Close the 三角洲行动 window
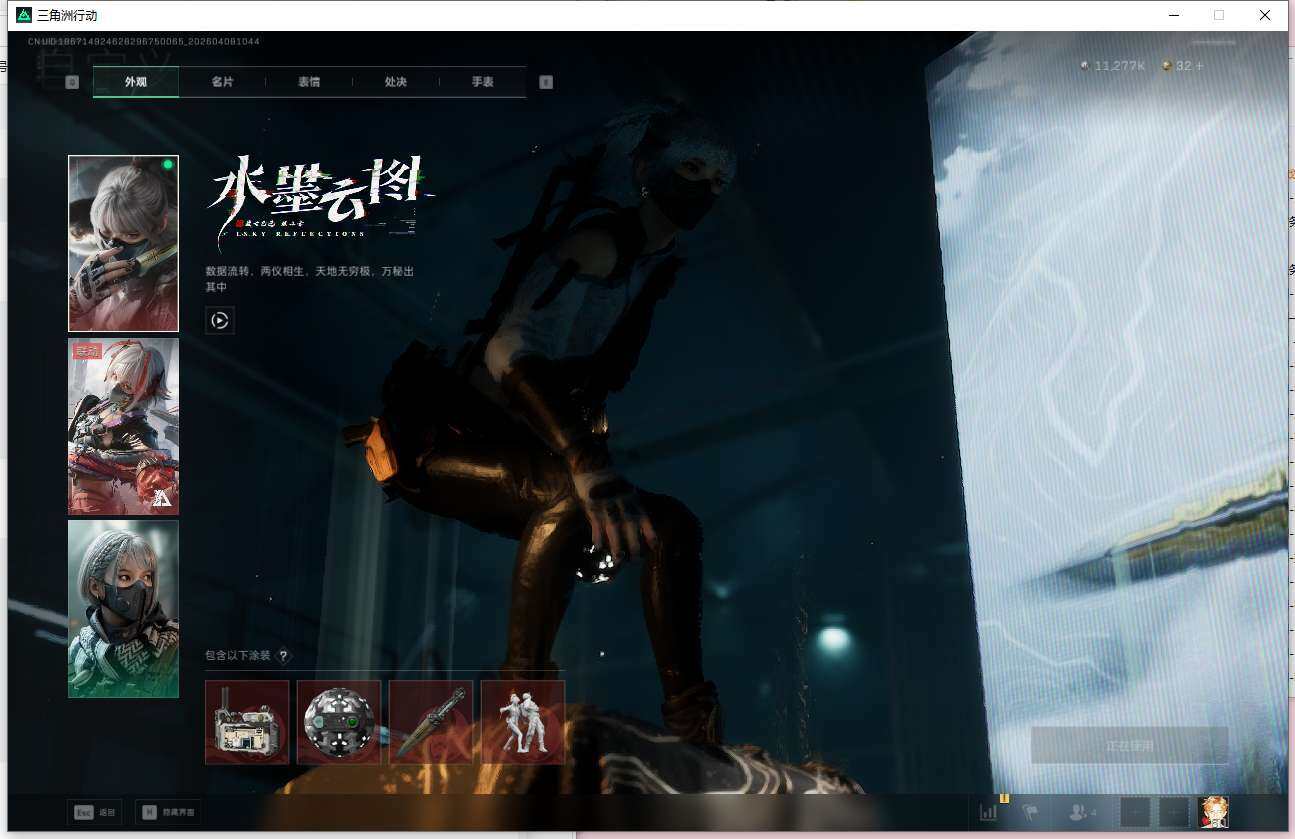 1265,15
